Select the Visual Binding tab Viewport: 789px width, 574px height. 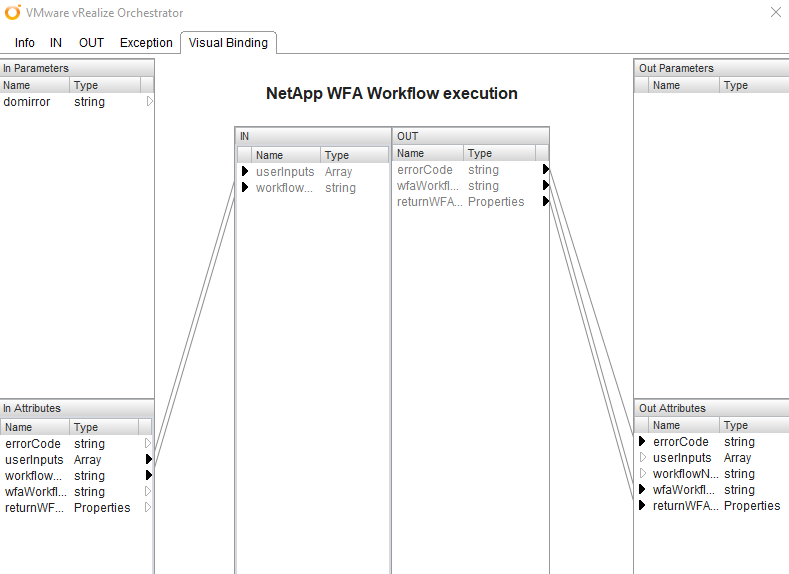[x=228, y=43]
